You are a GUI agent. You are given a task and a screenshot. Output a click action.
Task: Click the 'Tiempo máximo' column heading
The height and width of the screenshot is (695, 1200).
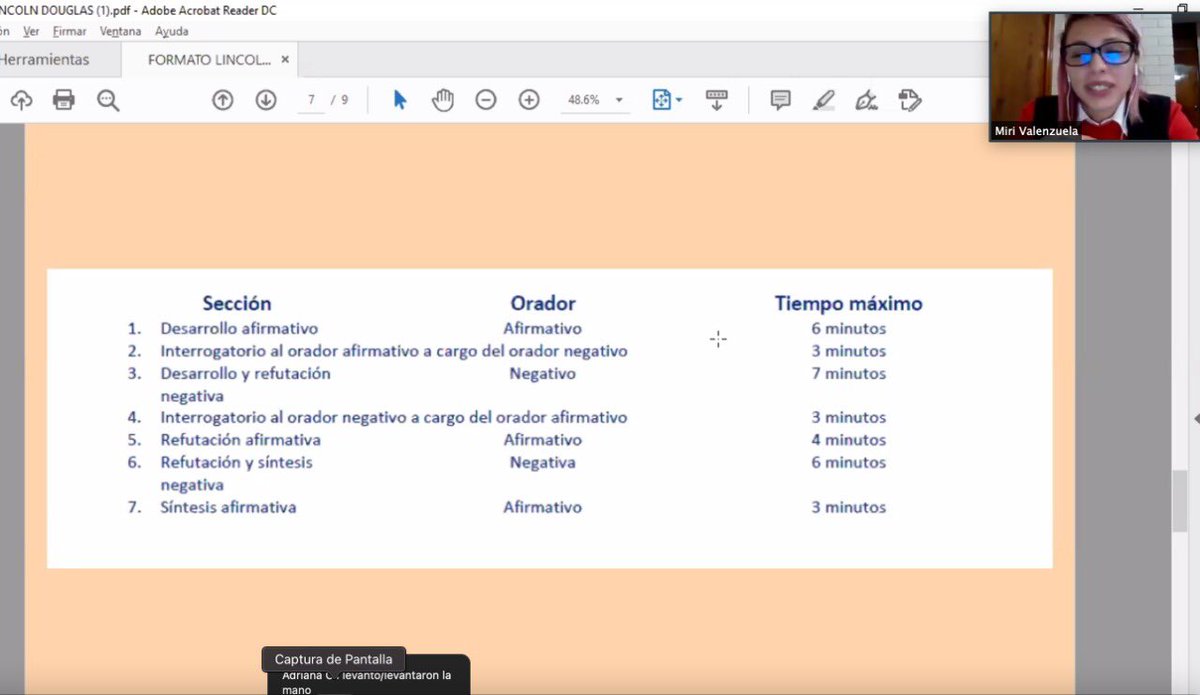pyautogui.click(x=849, y=303)
